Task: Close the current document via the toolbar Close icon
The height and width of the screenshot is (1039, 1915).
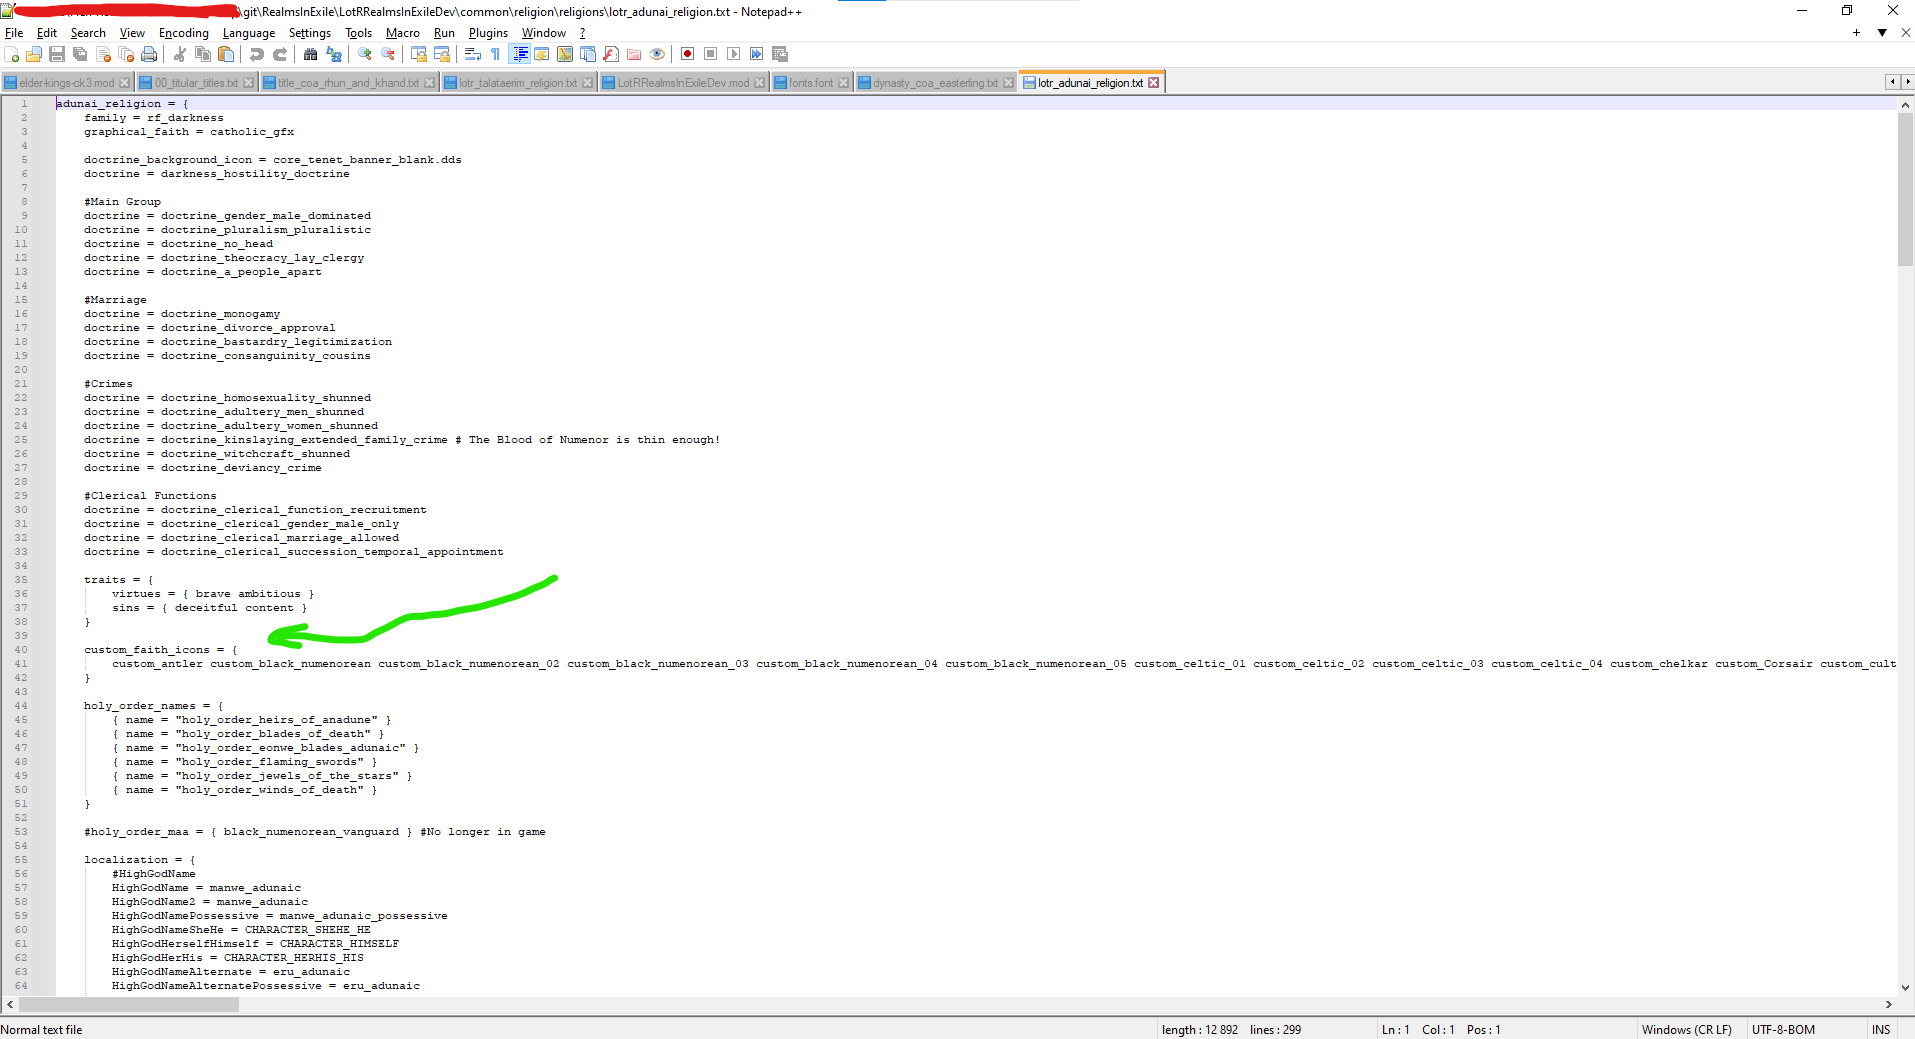Action: pyautogui.click(x=103, y=54)
